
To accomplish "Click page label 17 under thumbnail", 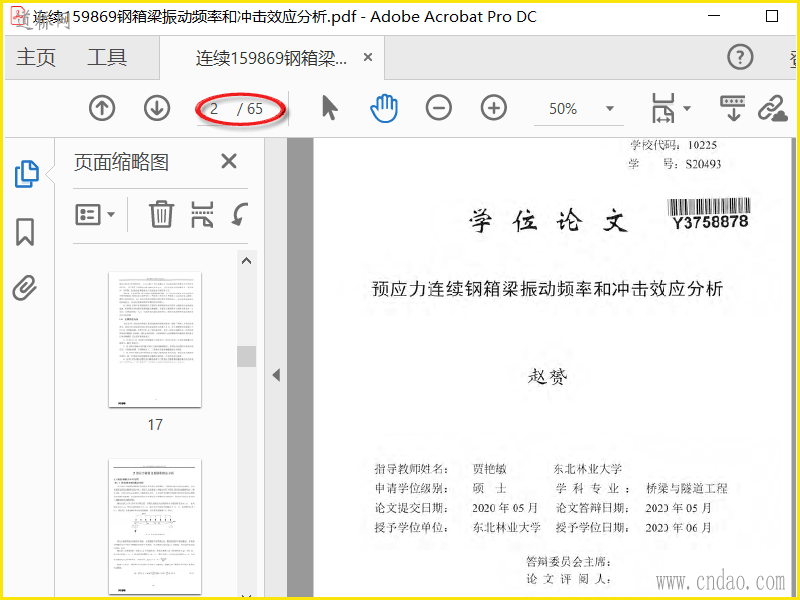I will 155,424.
